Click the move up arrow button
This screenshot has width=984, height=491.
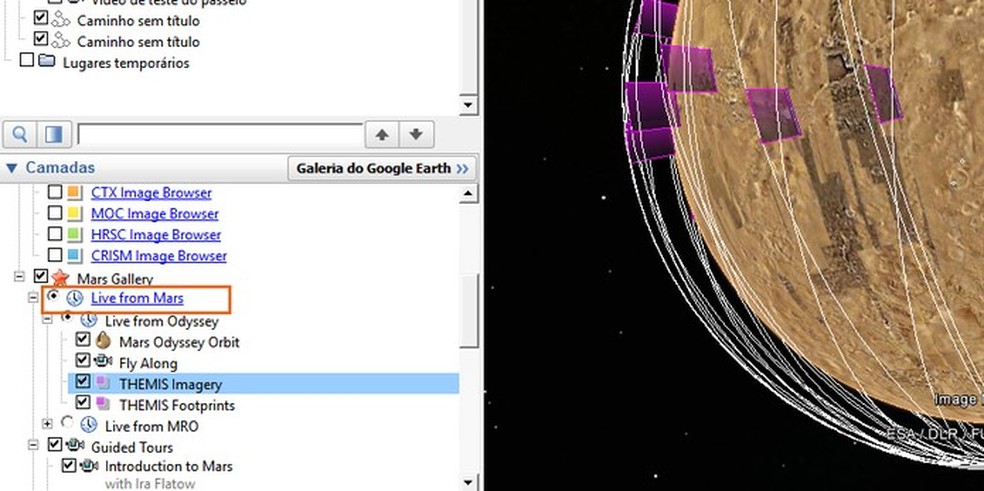click(382, 134)
